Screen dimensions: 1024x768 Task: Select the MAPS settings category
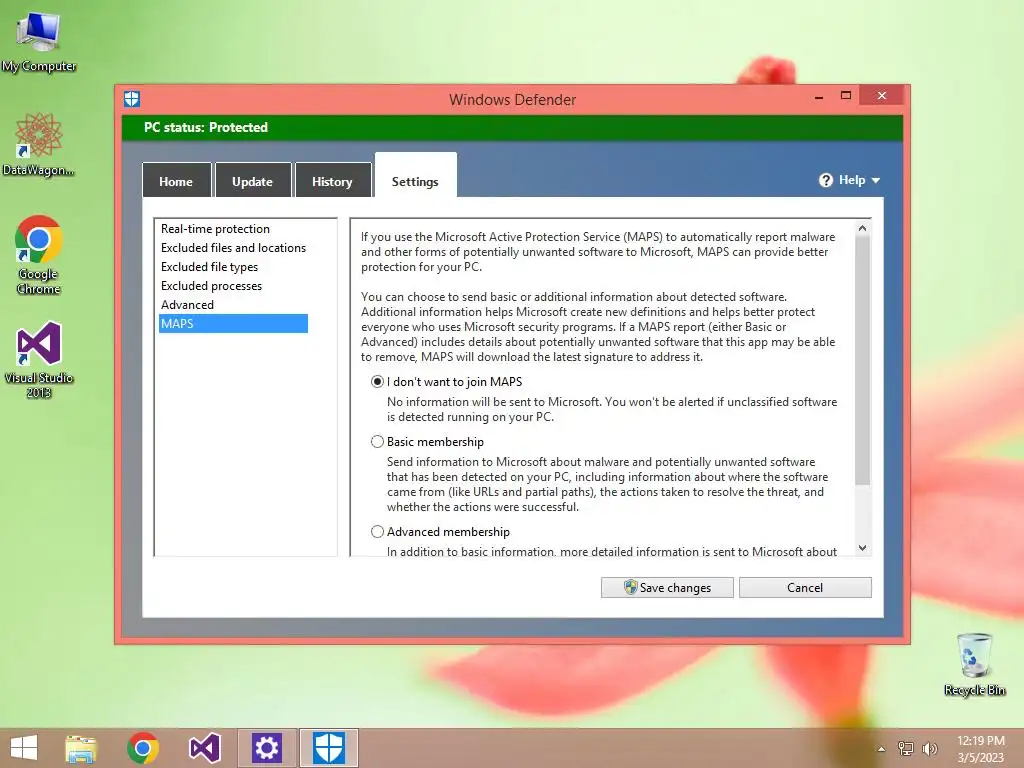[233, 323]
